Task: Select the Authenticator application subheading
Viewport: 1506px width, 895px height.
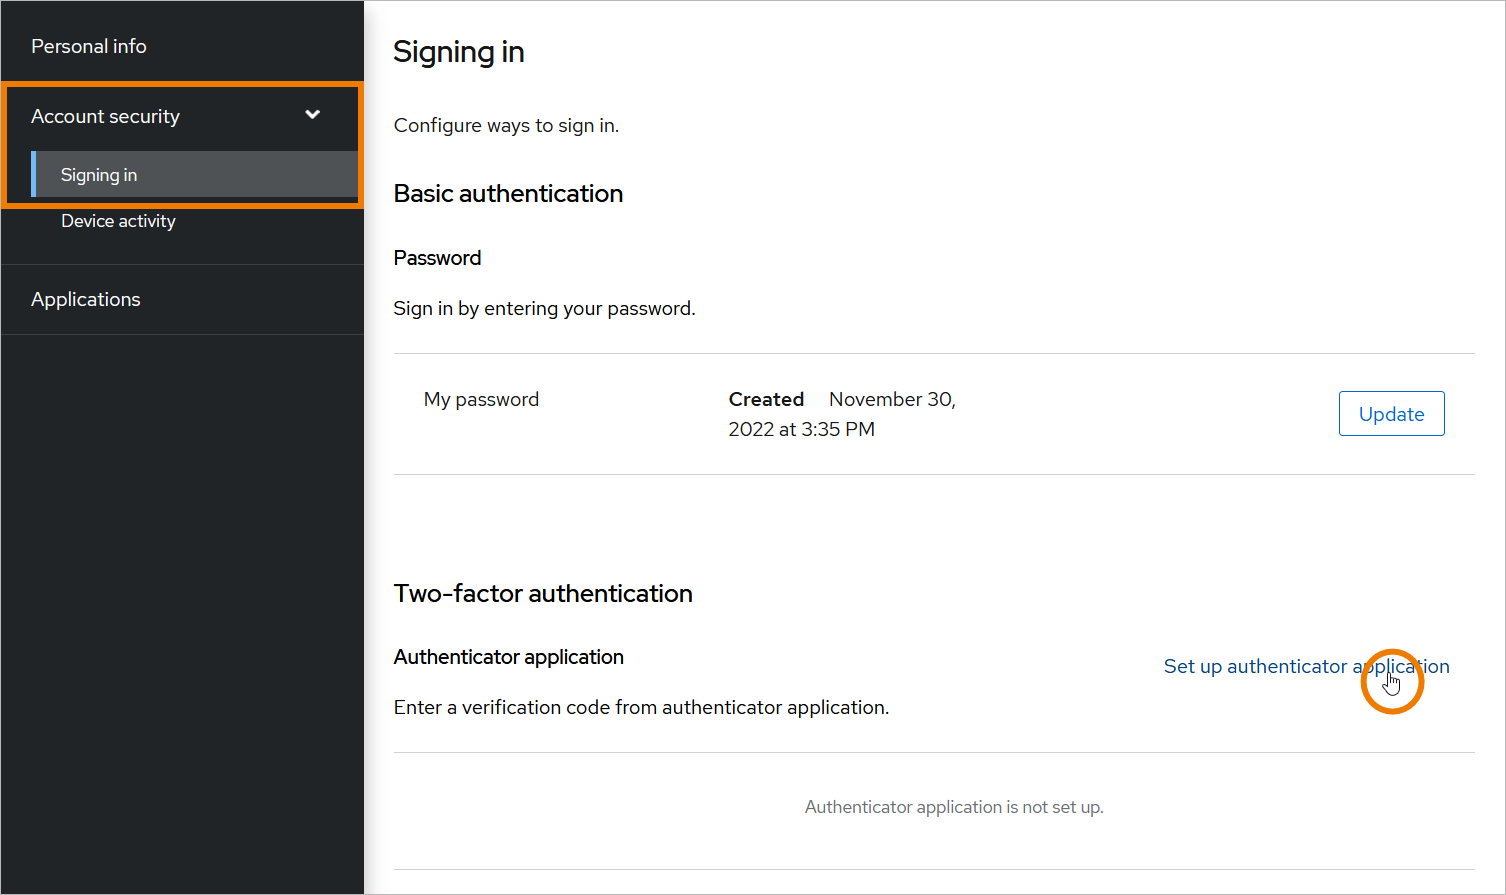Action: (x=508, y=657)
